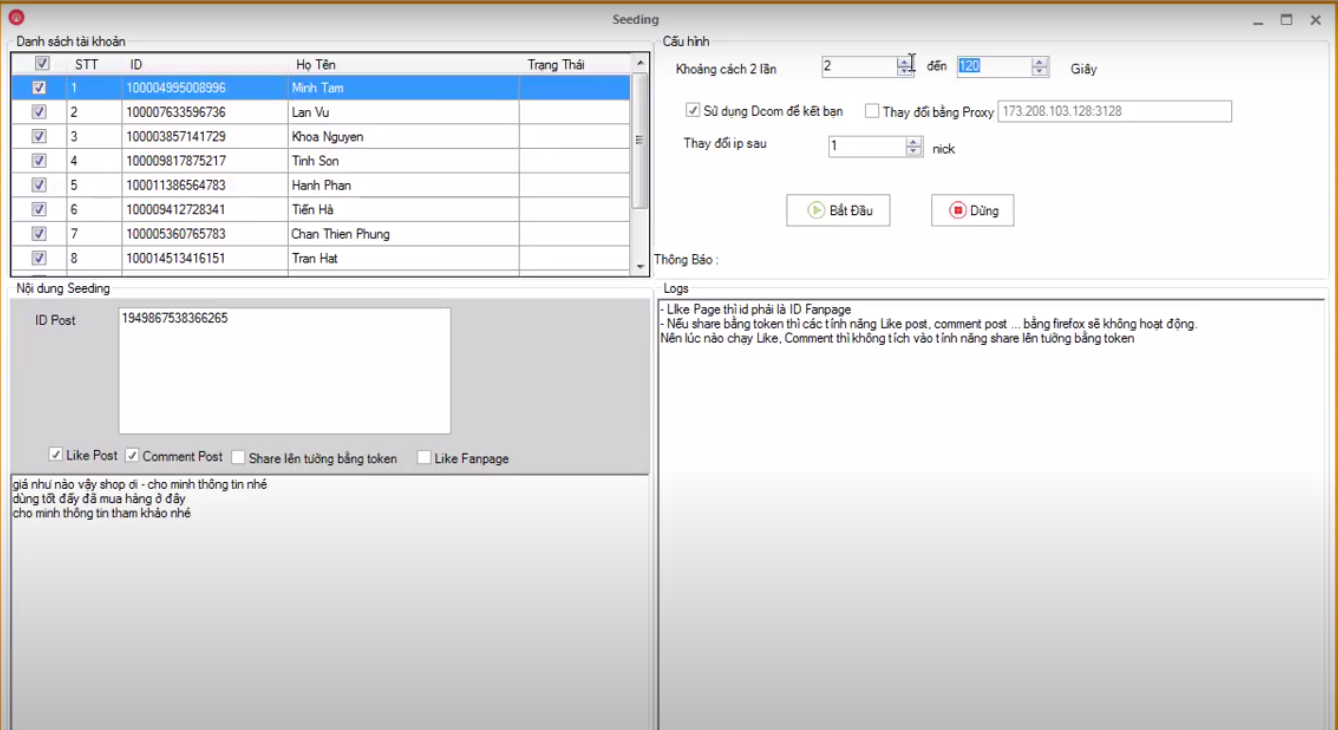Select ID cell 100011386564783

(x=205, y=185)
